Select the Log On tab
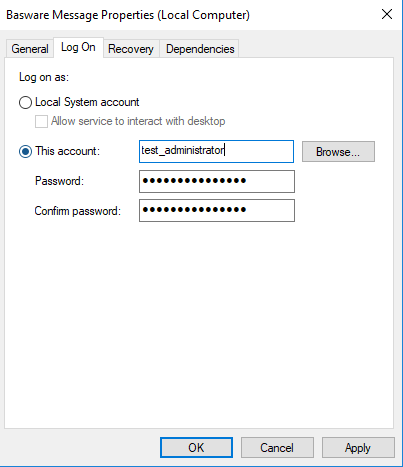 click(78, 47)
